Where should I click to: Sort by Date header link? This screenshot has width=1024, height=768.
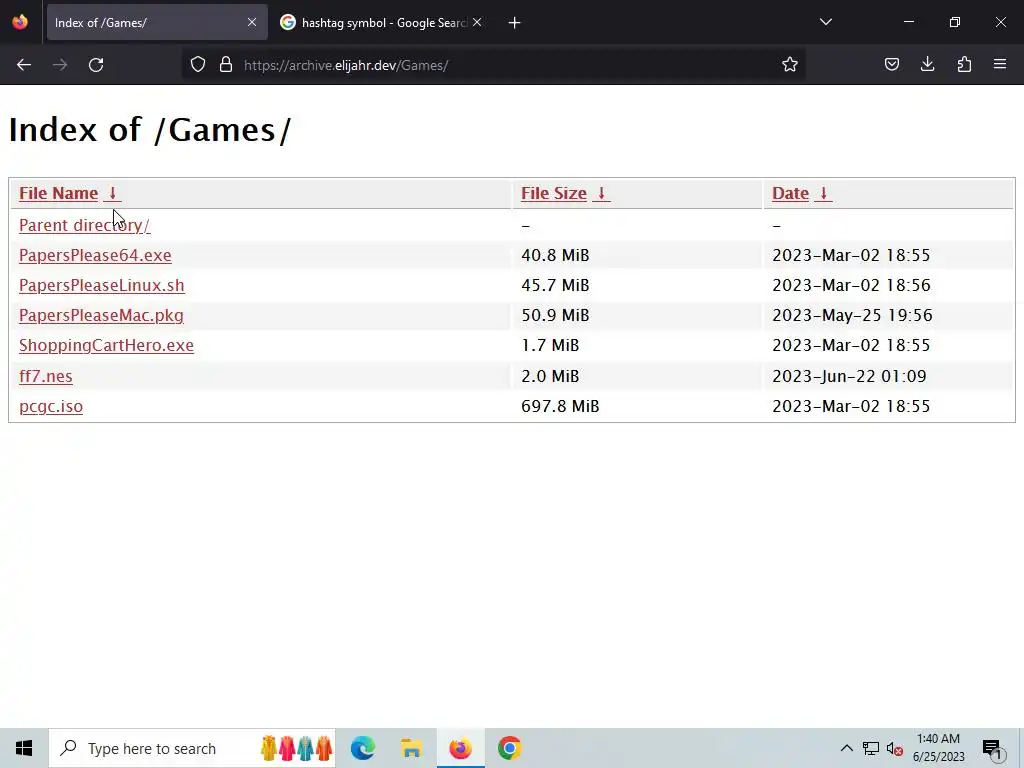pyautogui.click(x=790, y=193)
